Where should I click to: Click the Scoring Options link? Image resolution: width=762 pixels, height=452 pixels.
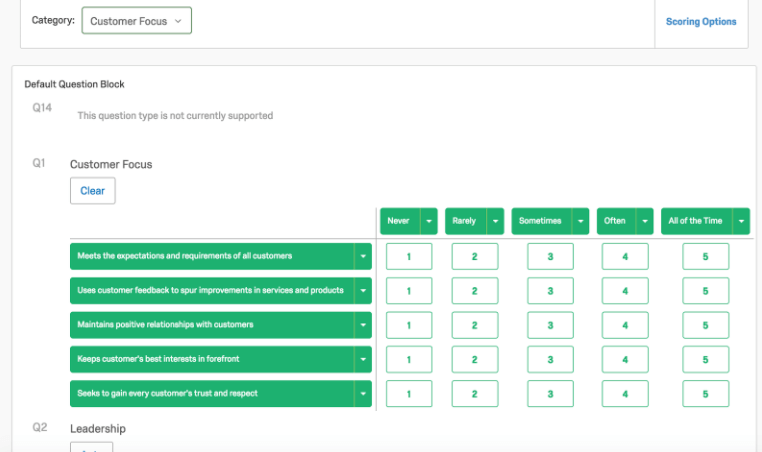[700, 21]
